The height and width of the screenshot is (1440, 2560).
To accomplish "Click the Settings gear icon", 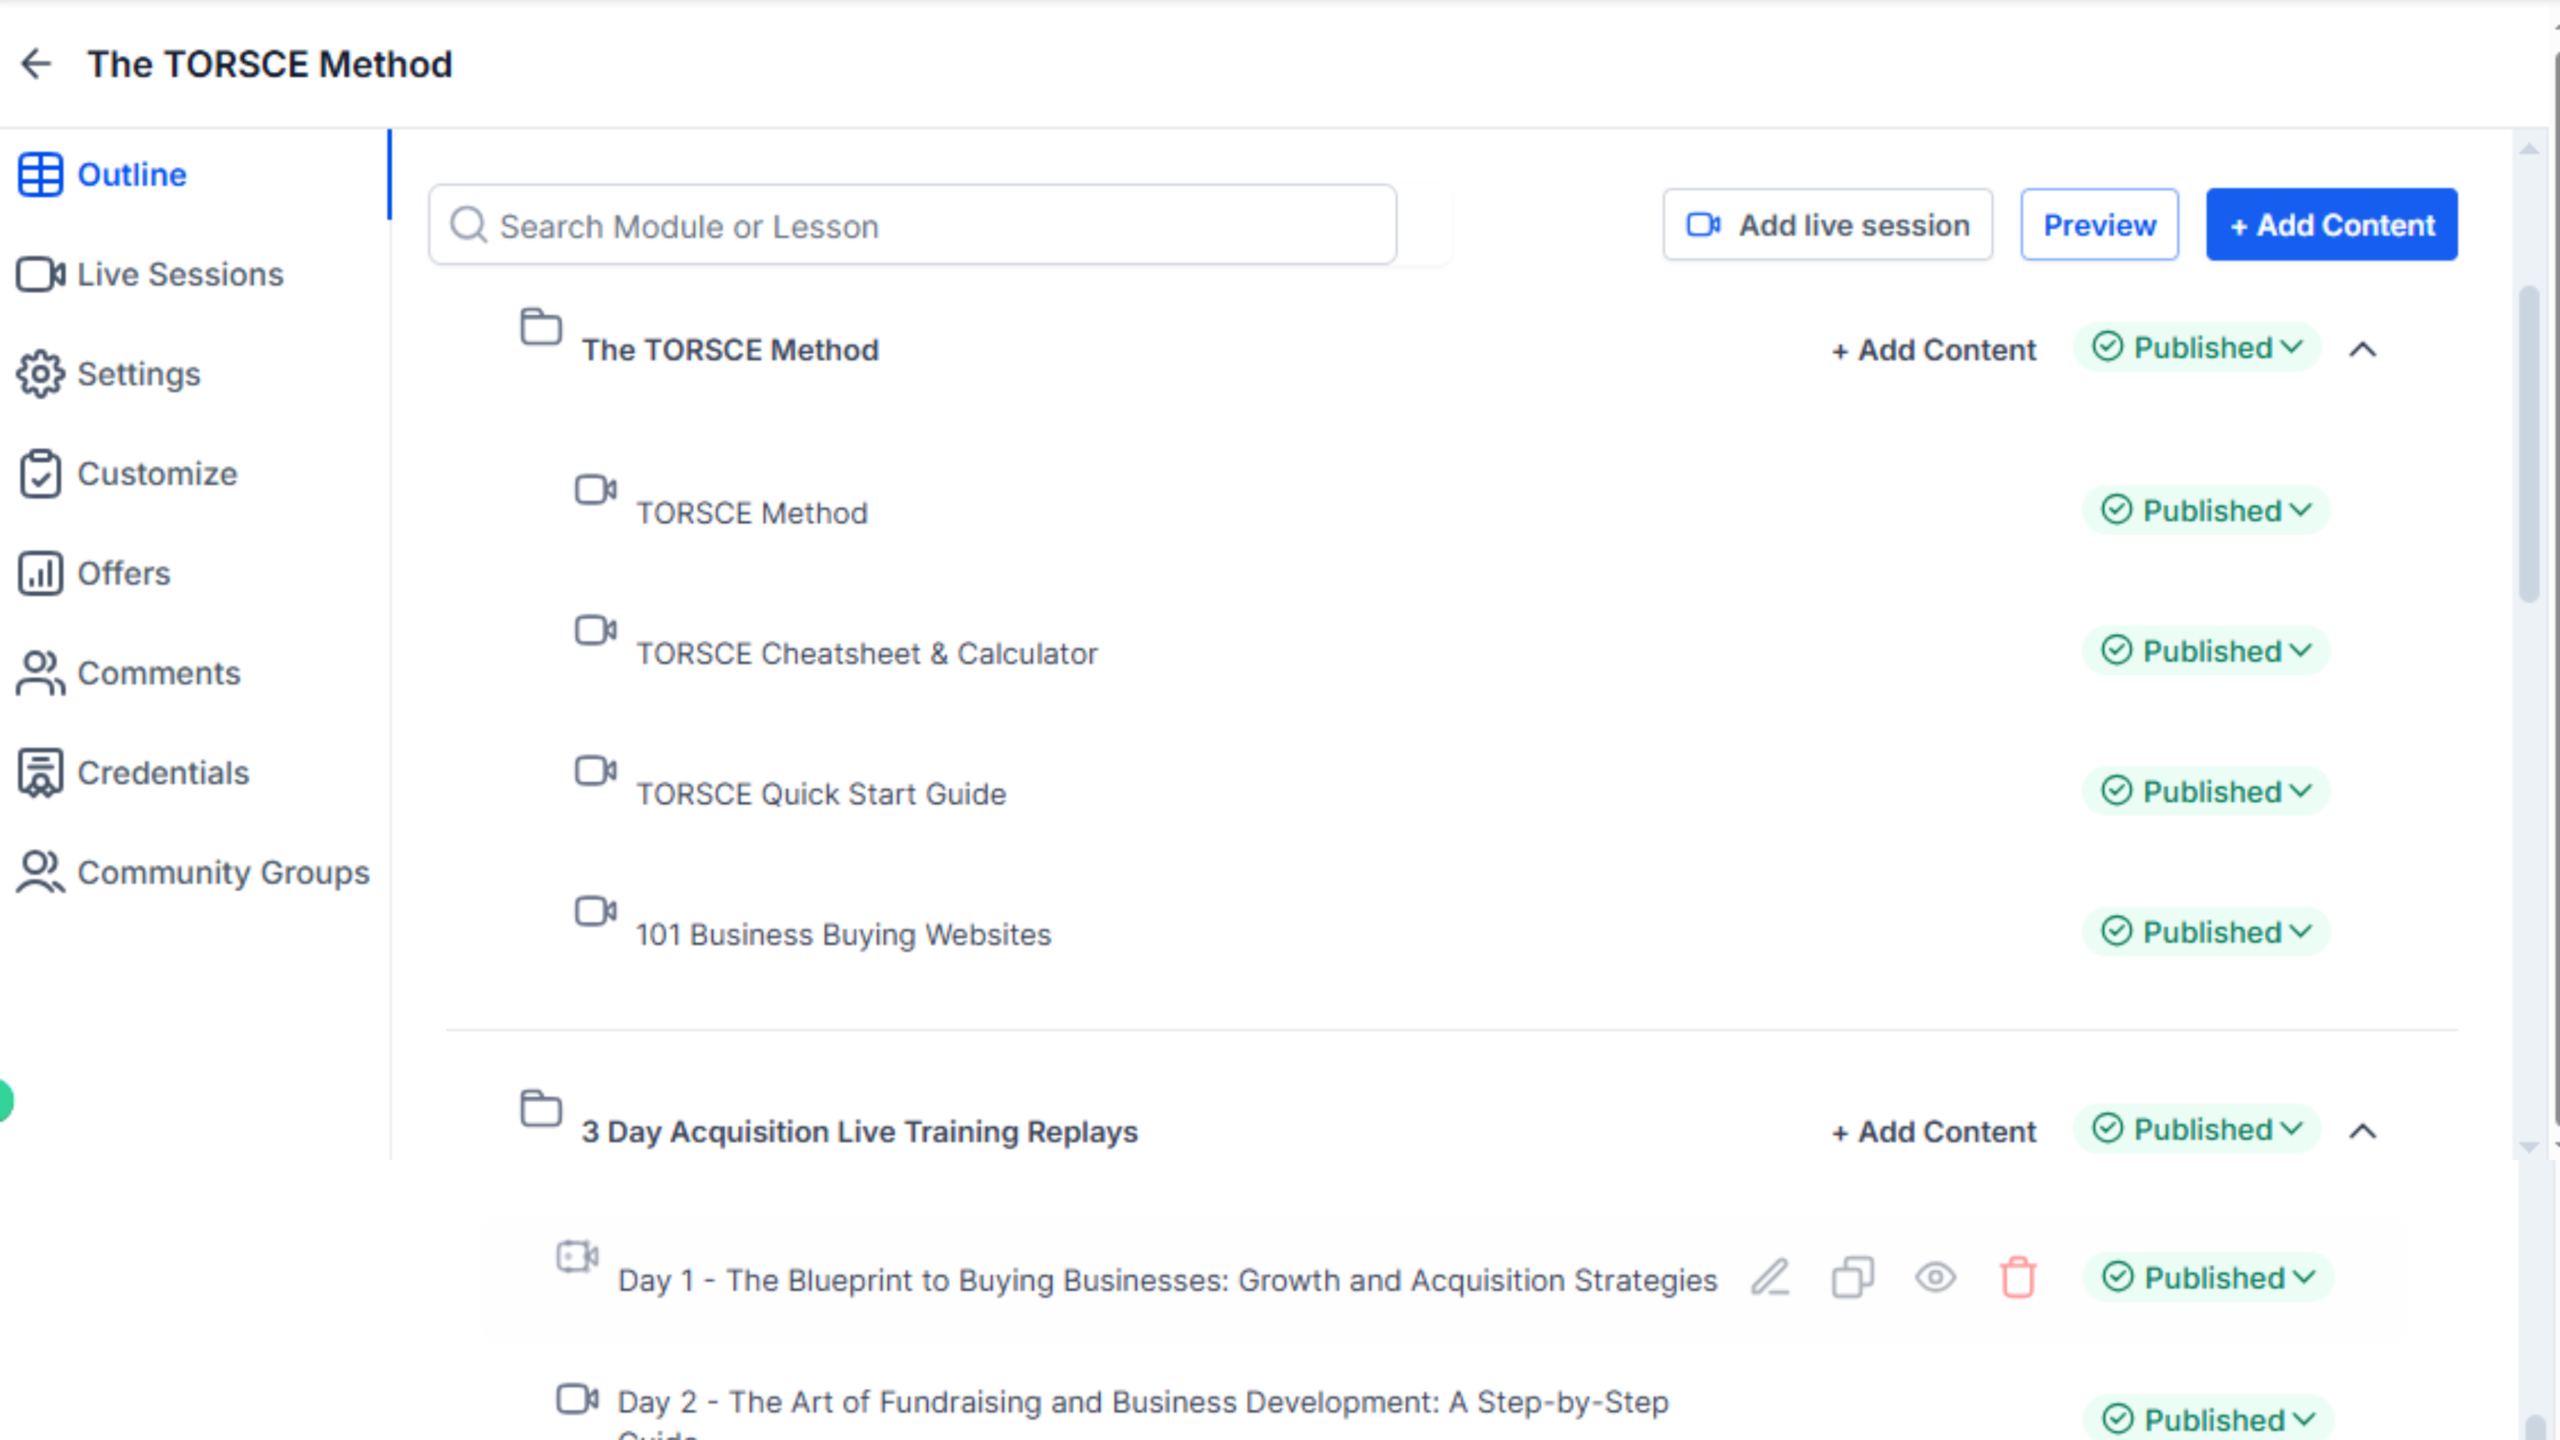I will click(40, 374).
